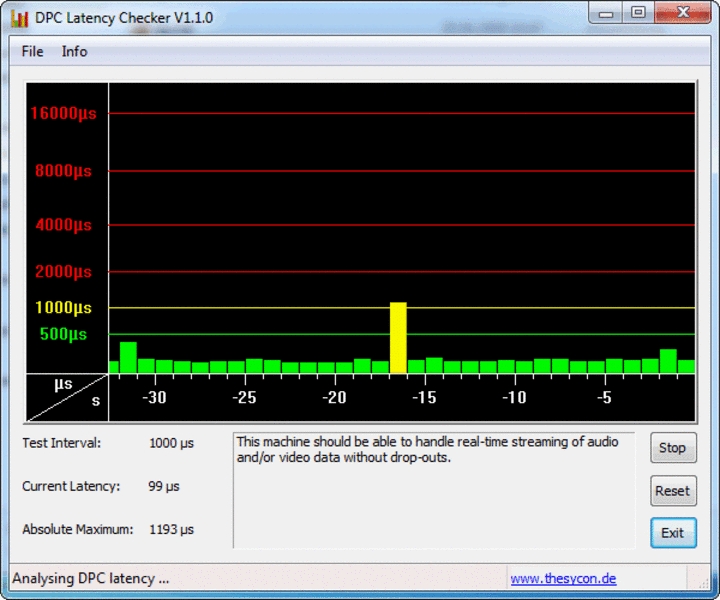The height and width of the screenshot is (600, 720).
Task: Click the Stop button
Action: pyautogui.click(x=673, y=448)
